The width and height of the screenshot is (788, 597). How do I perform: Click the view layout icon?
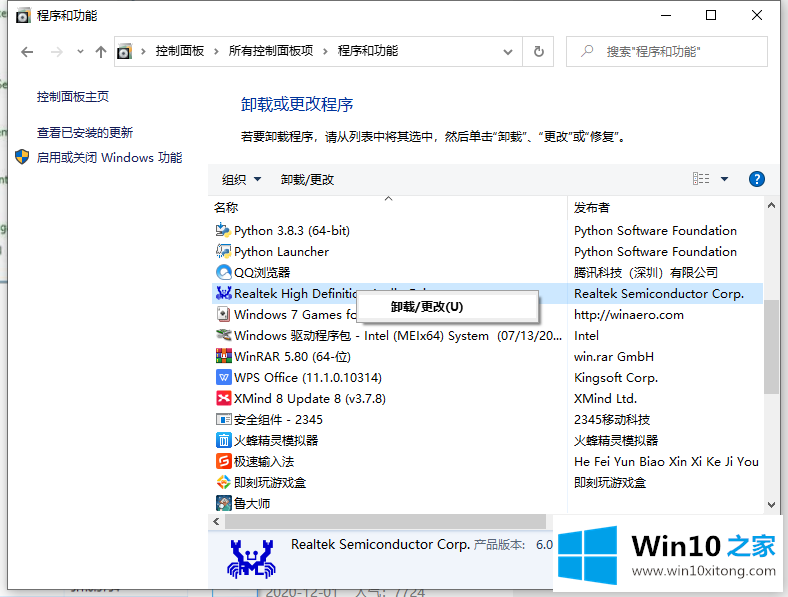(701, 179)
